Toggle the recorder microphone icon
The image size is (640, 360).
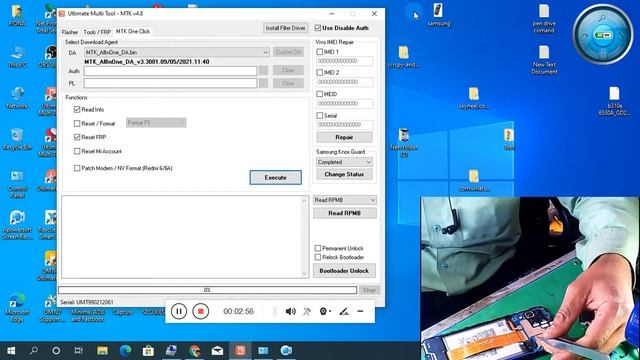(x=307, y=311)
